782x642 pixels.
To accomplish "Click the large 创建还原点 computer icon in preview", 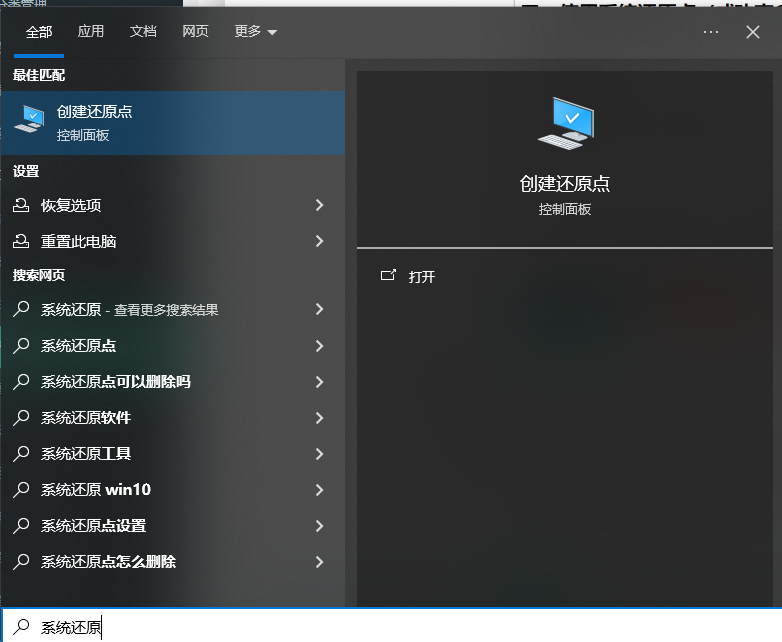I will (566, 123).
